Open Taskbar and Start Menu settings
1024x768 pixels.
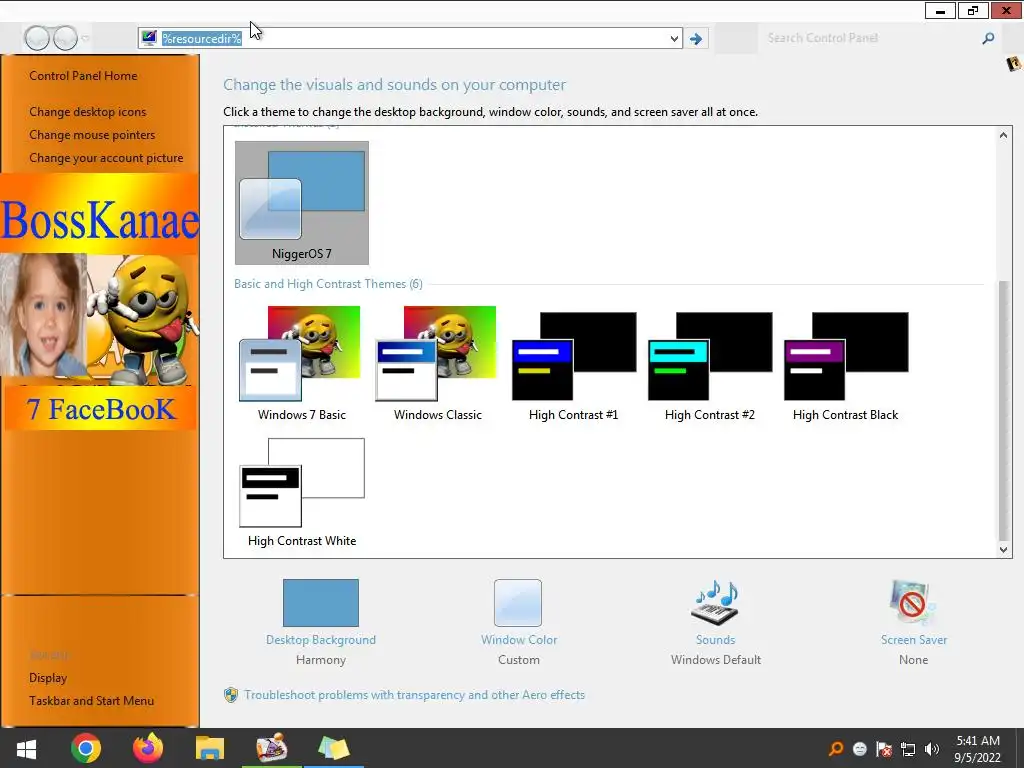pyautogui.click(x=91, y=701)
